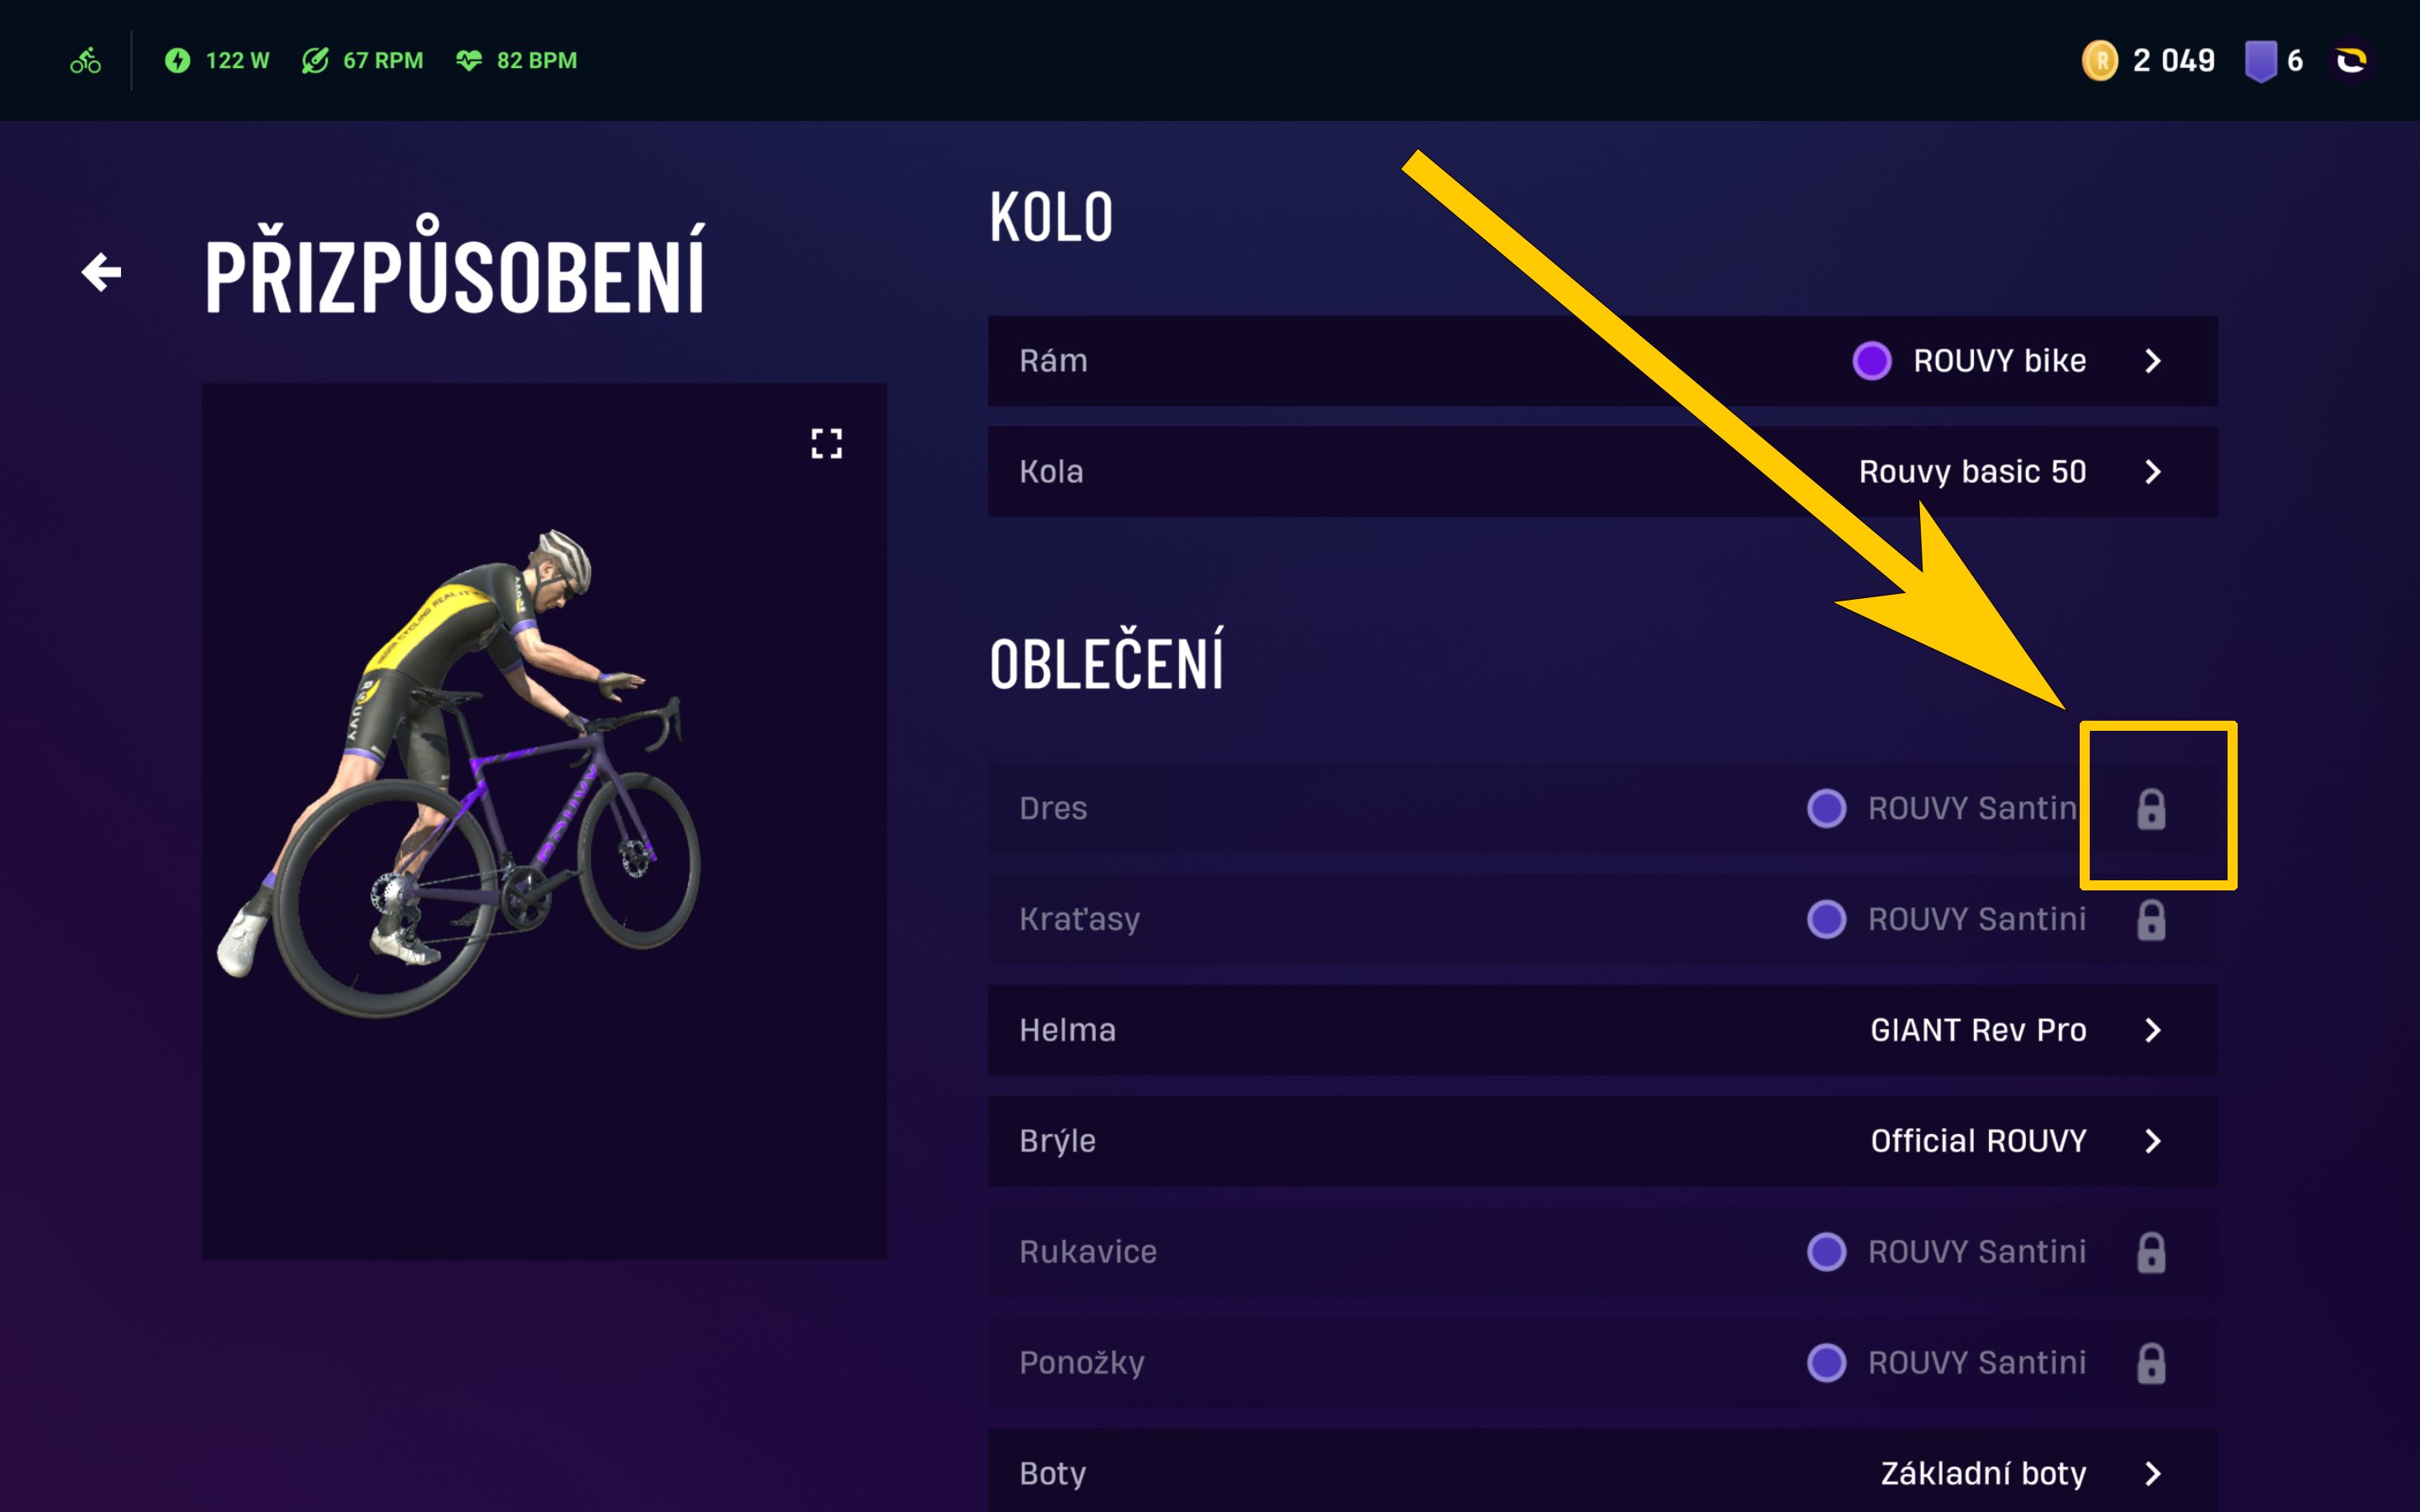Click the cyclist icon in top bar
2420x1512 pixels.
86,61
